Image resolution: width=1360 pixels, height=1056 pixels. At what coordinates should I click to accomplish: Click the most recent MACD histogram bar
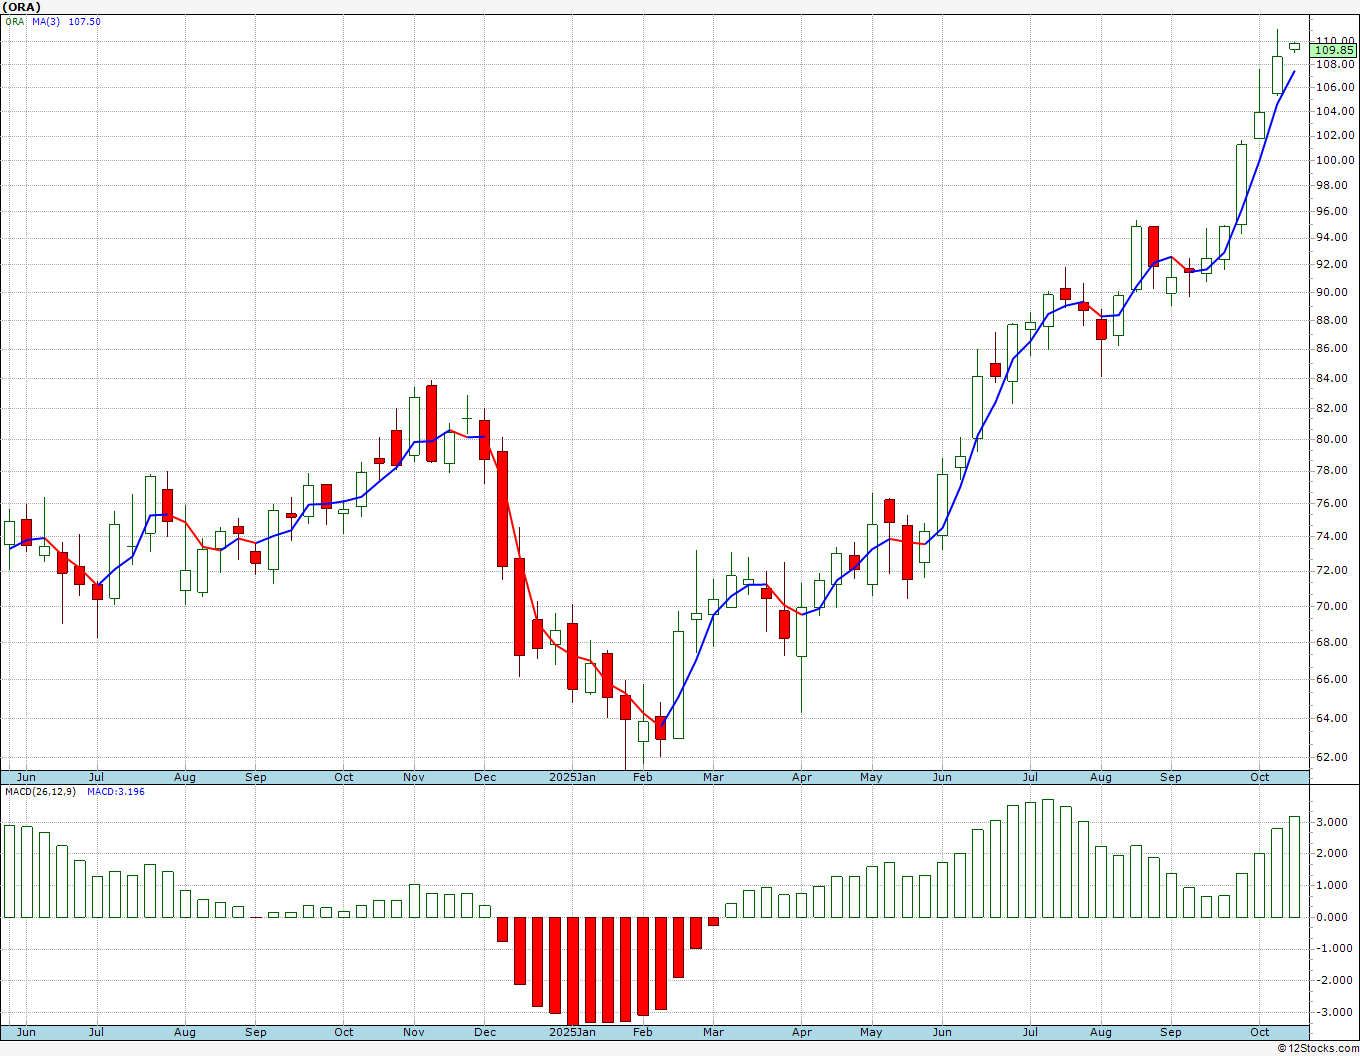(1295, 867)
